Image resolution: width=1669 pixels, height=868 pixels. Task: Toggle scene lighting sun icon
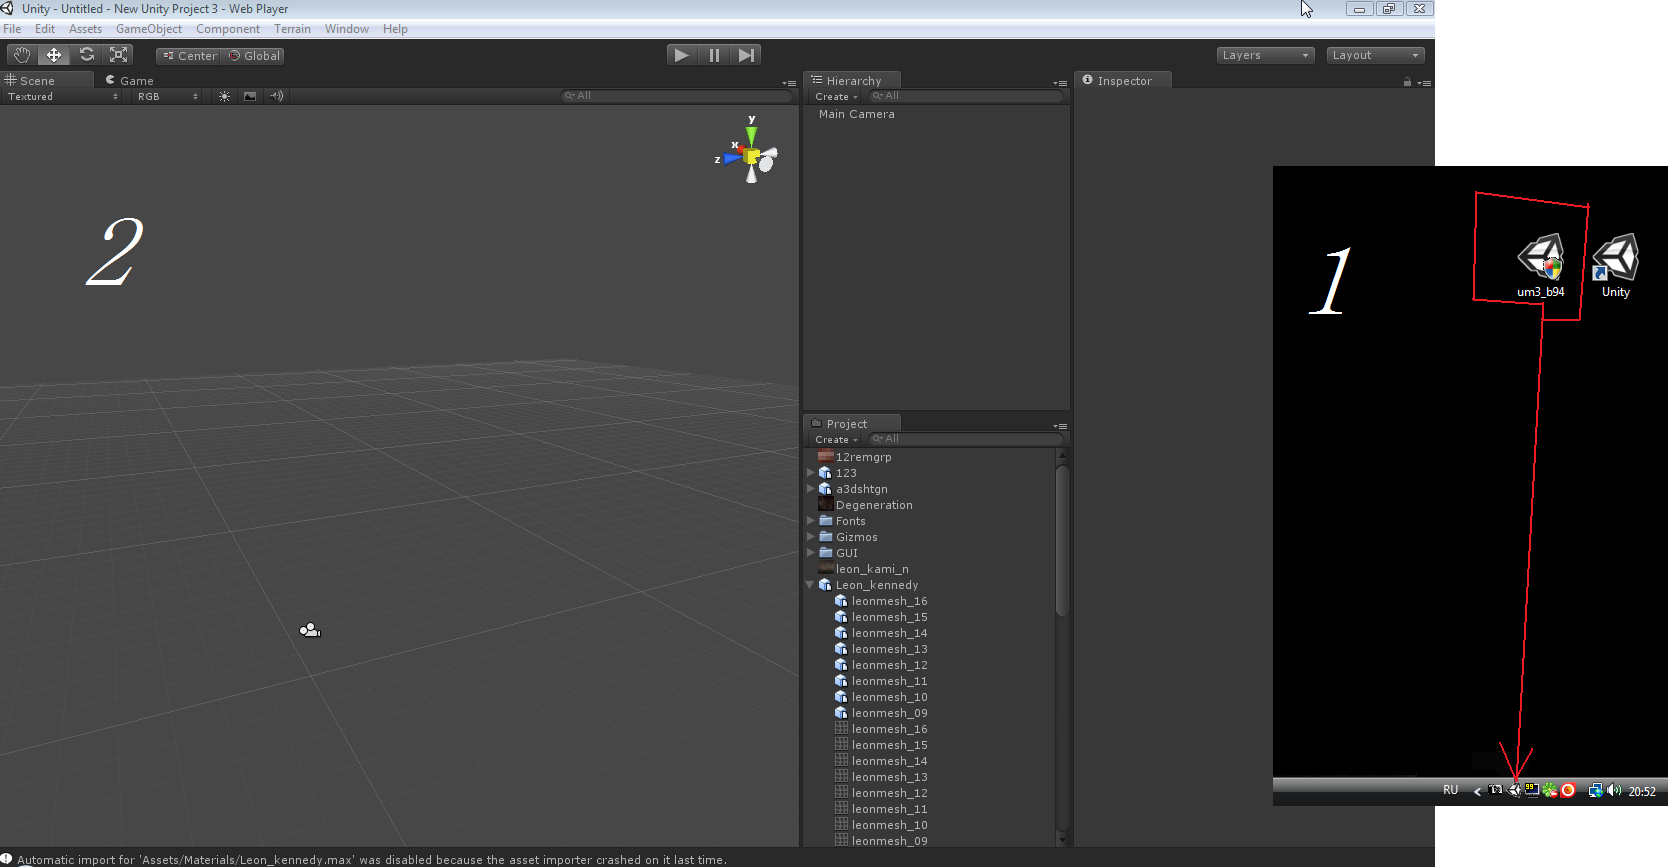[x=224, y=96]
